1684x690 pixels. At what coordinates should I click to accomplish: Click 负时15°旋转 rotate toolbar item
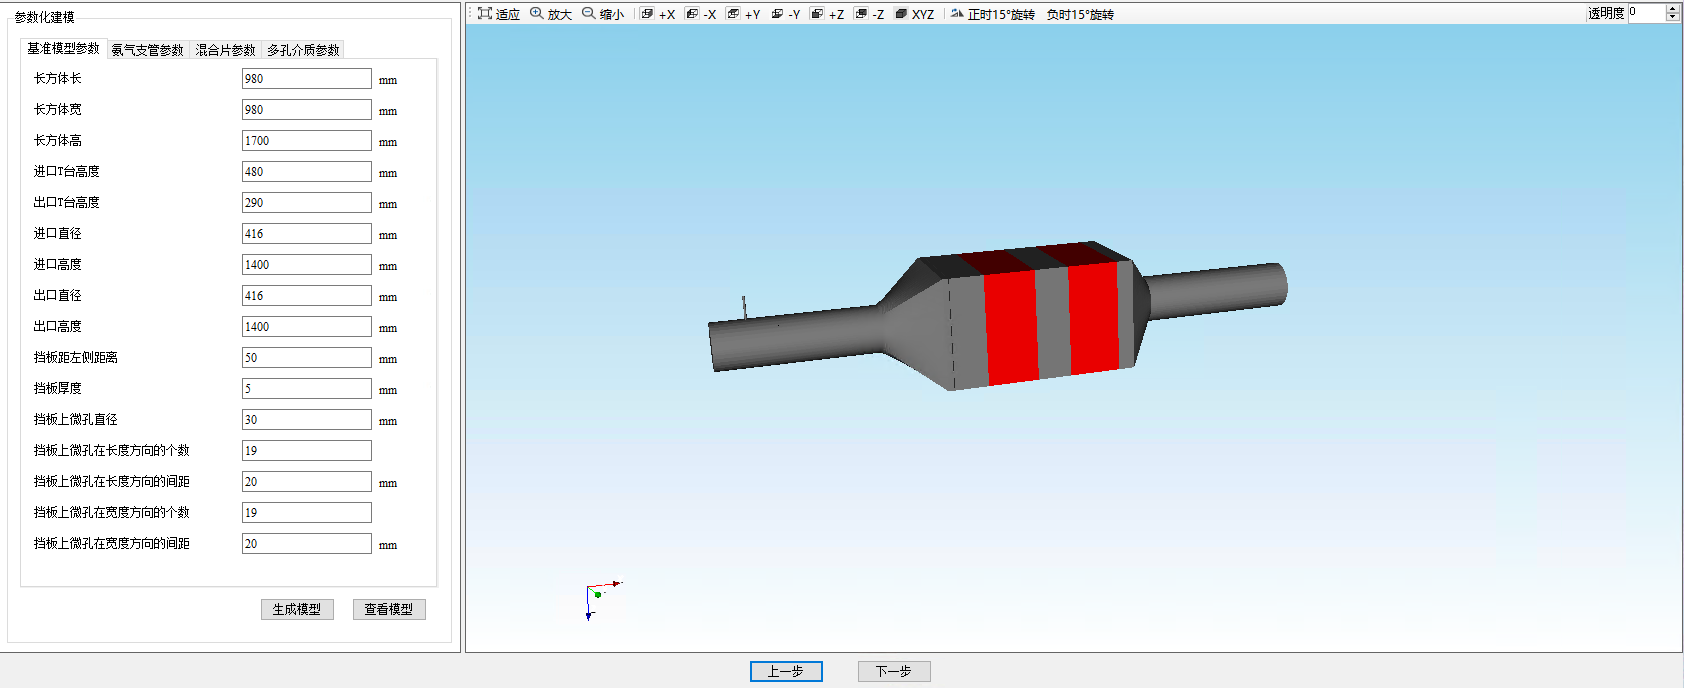tap(1080, 14)
